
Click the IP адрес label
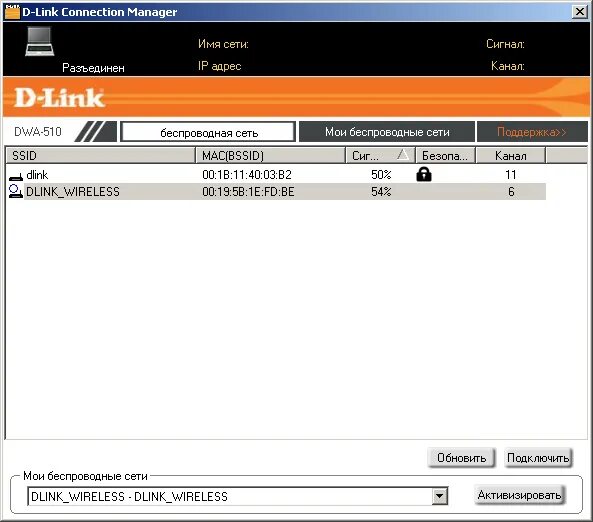point(219,66)
